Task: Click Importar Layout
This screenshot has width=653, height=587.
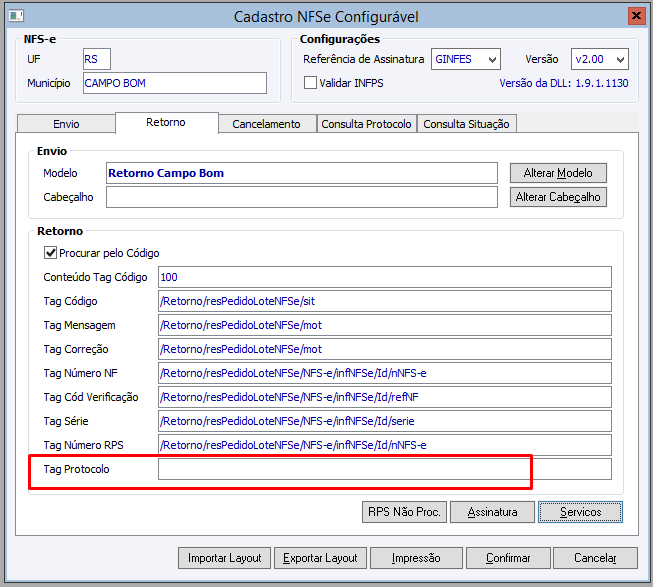Action: point(224,558)
